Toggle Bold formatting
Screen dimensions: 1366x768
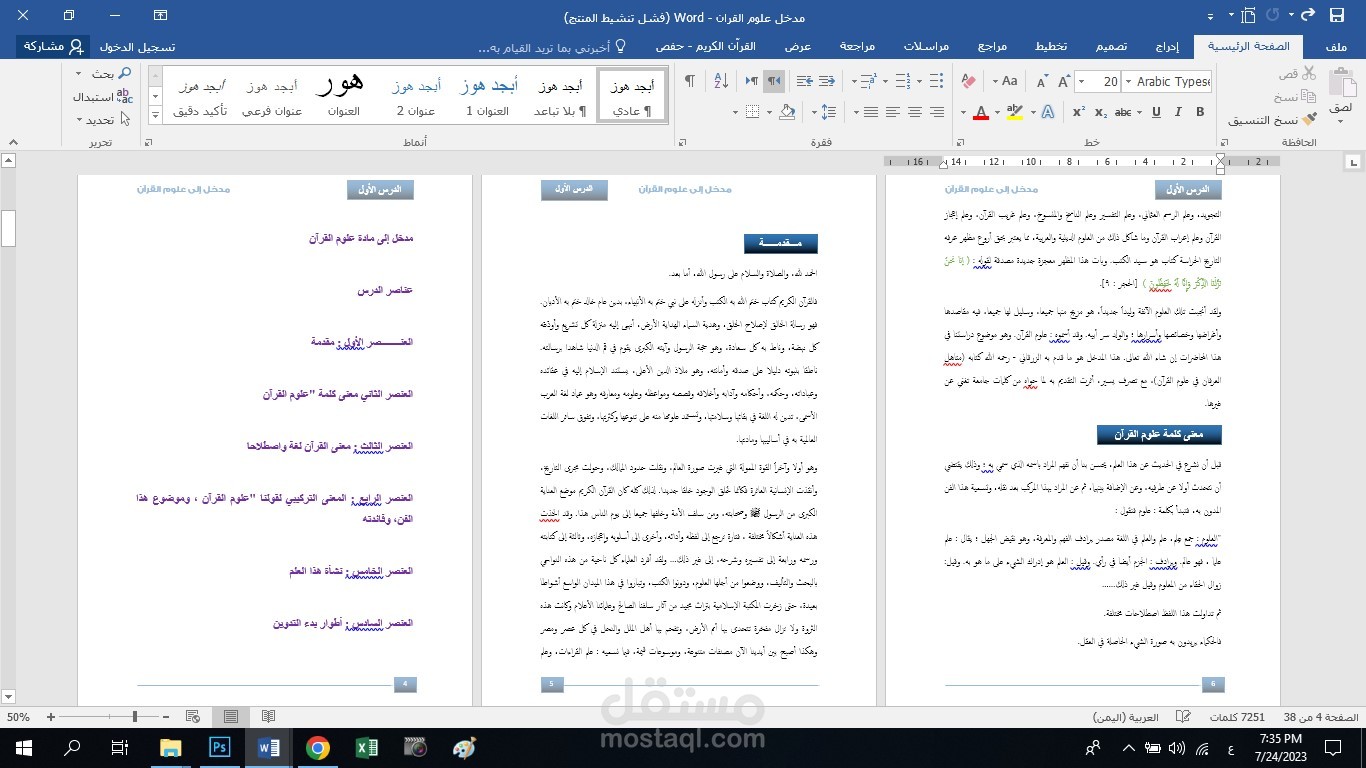coord(1200,111)
